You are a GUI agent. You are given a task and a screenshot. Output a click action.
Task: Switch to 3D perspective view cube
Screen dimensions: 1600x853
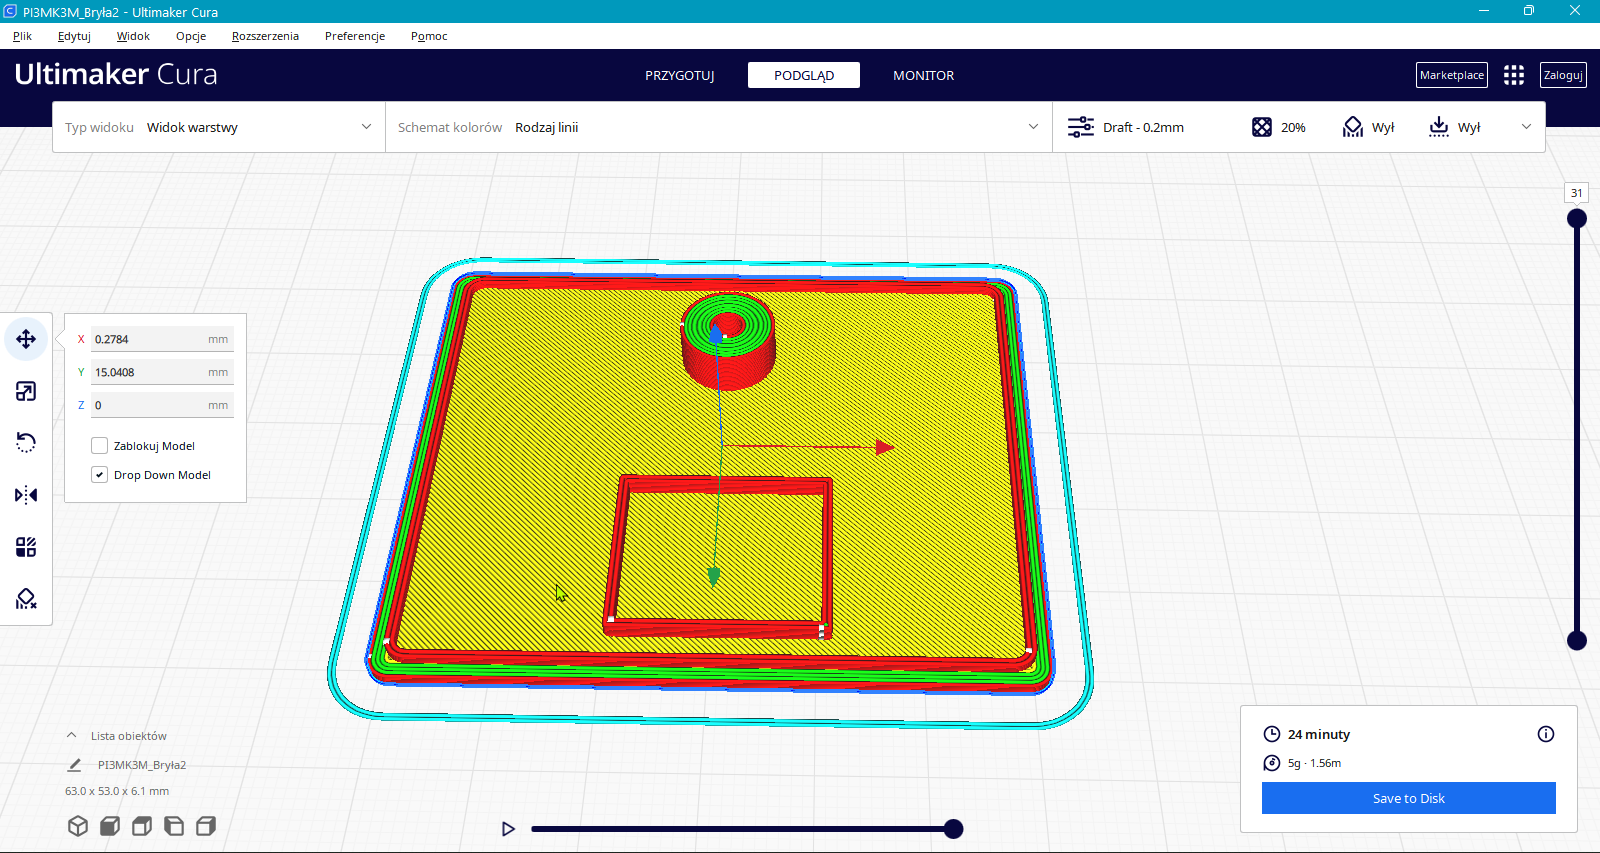point(78,826)
